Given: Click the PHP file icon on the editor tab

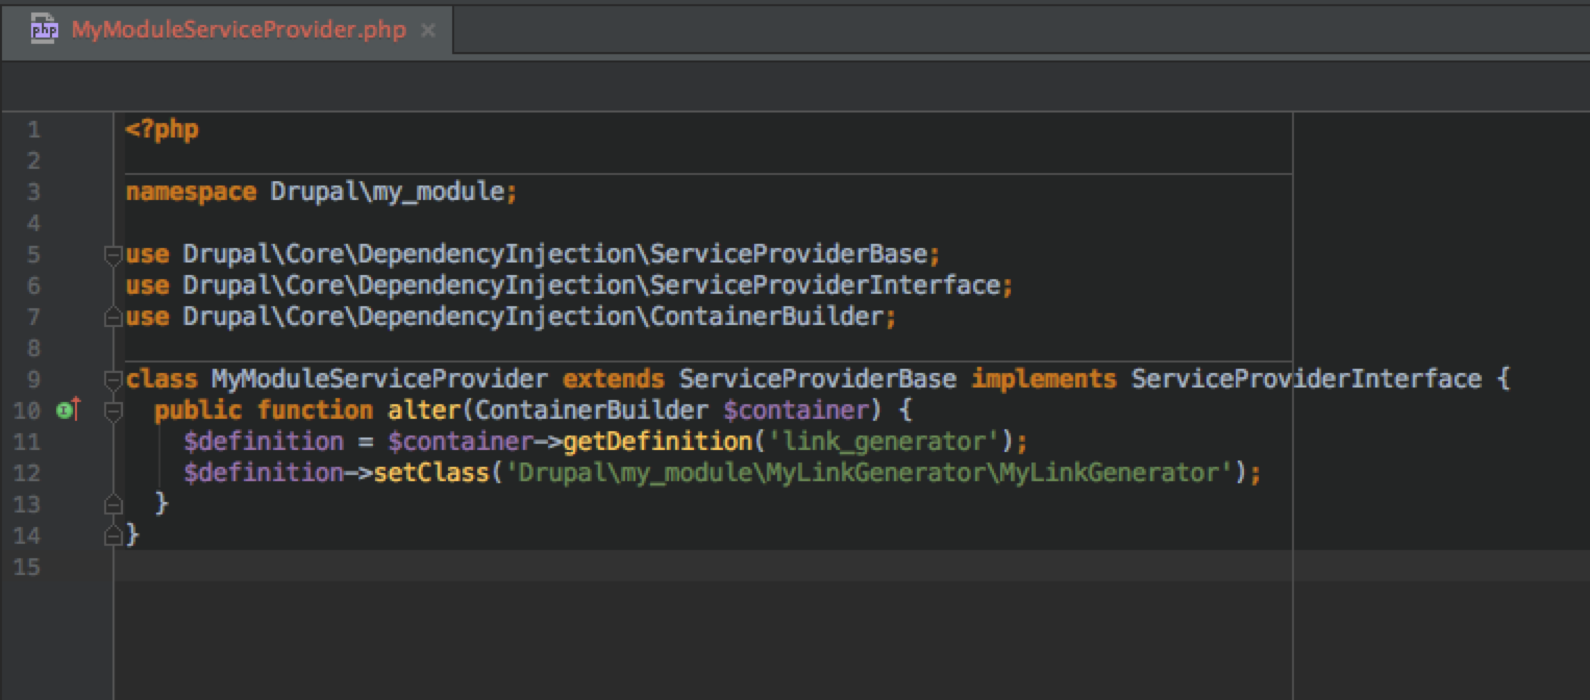Looking at the screenshot, I should point(44,29).
